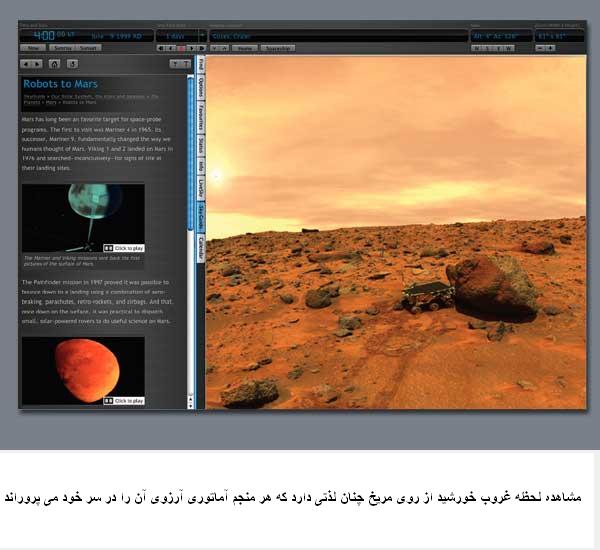Image resolution: width=600 pixels, height=550 pixels.
Task: Return to Home location
Action: pyautogui.click(x=245, y=48)
